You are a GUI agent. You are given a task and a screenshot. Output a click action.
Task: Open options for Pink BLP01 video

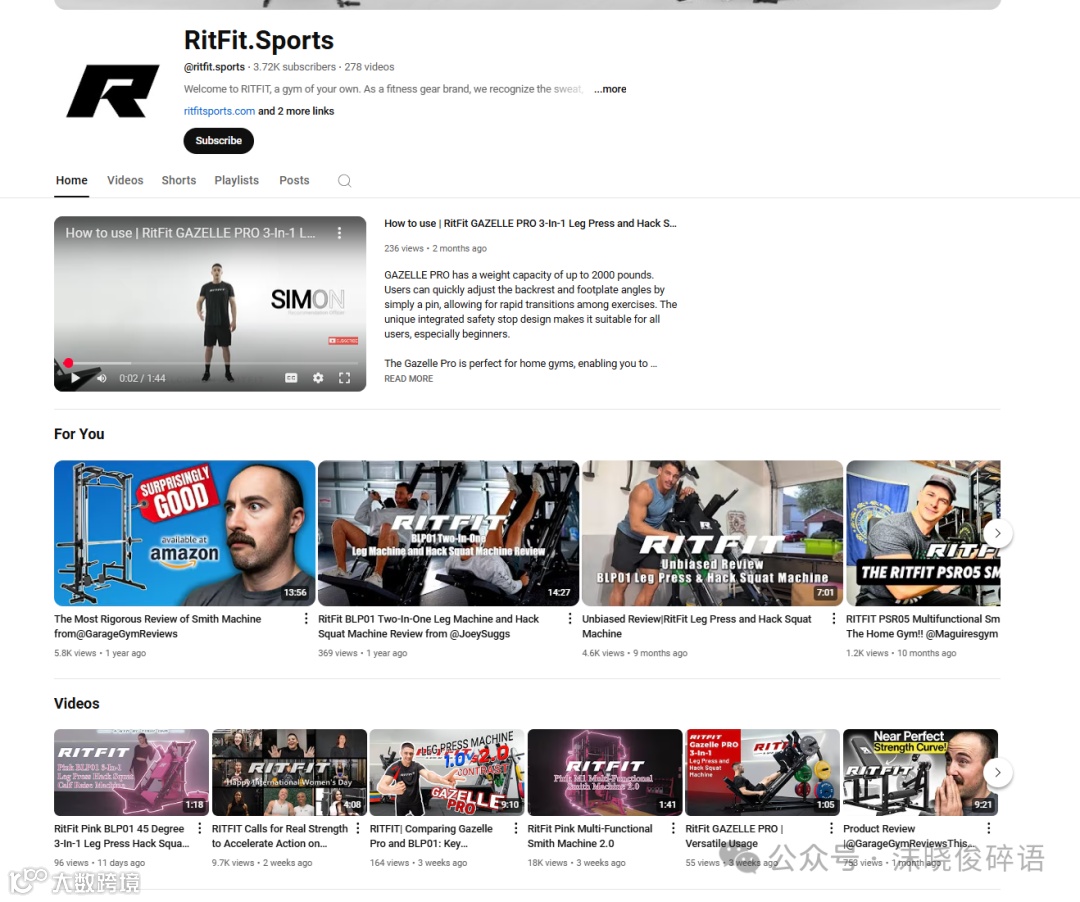[200, 828]
